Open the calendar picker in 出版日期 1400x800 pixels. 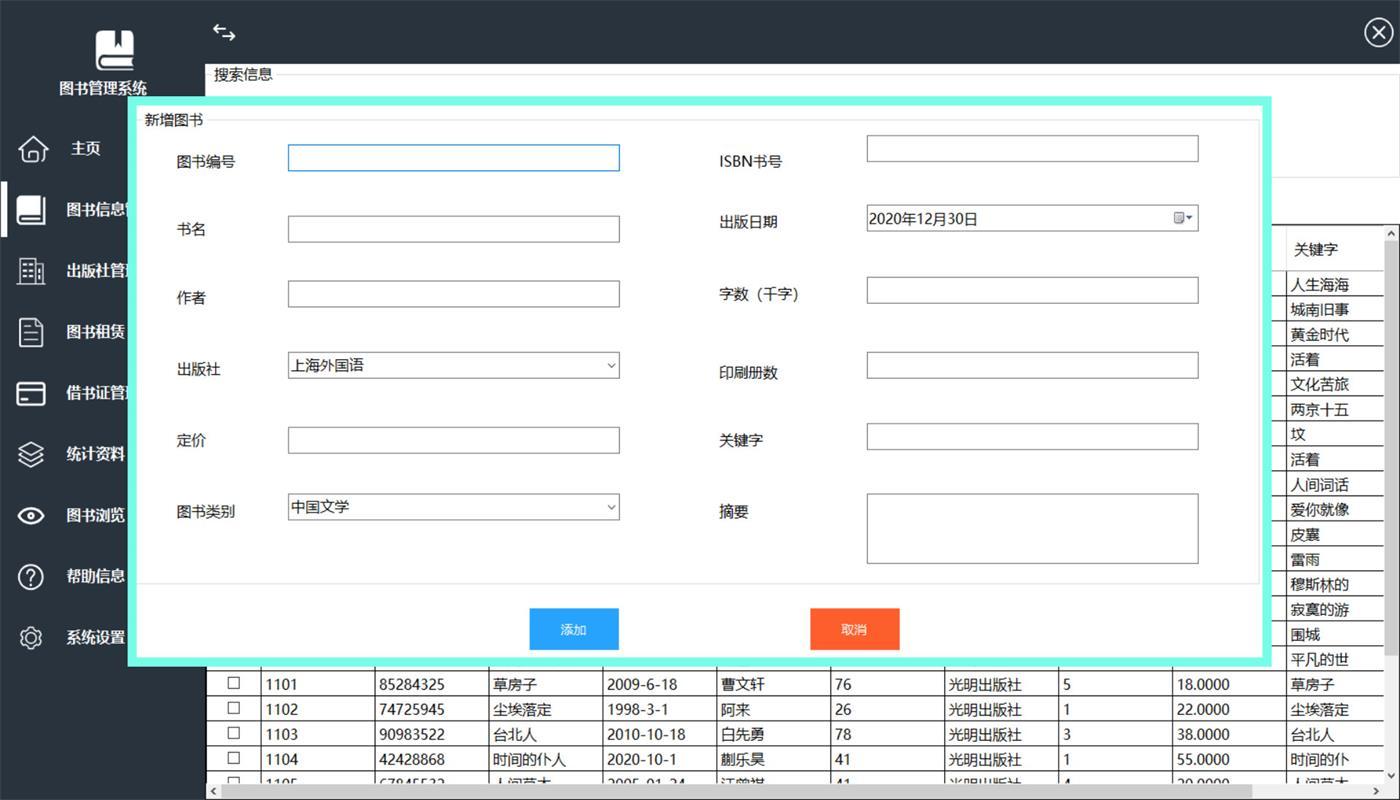1182,218
